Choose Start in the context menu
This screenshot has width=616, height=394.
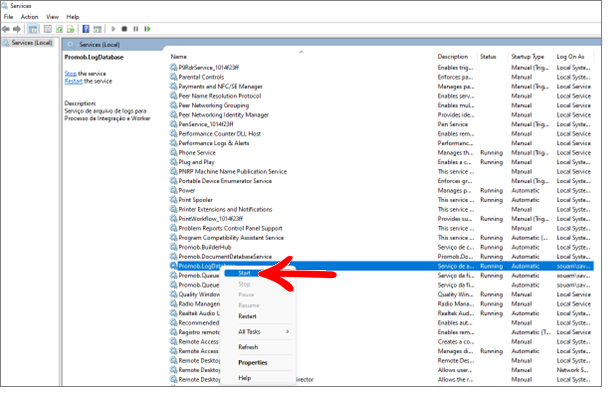pos(244,273)
